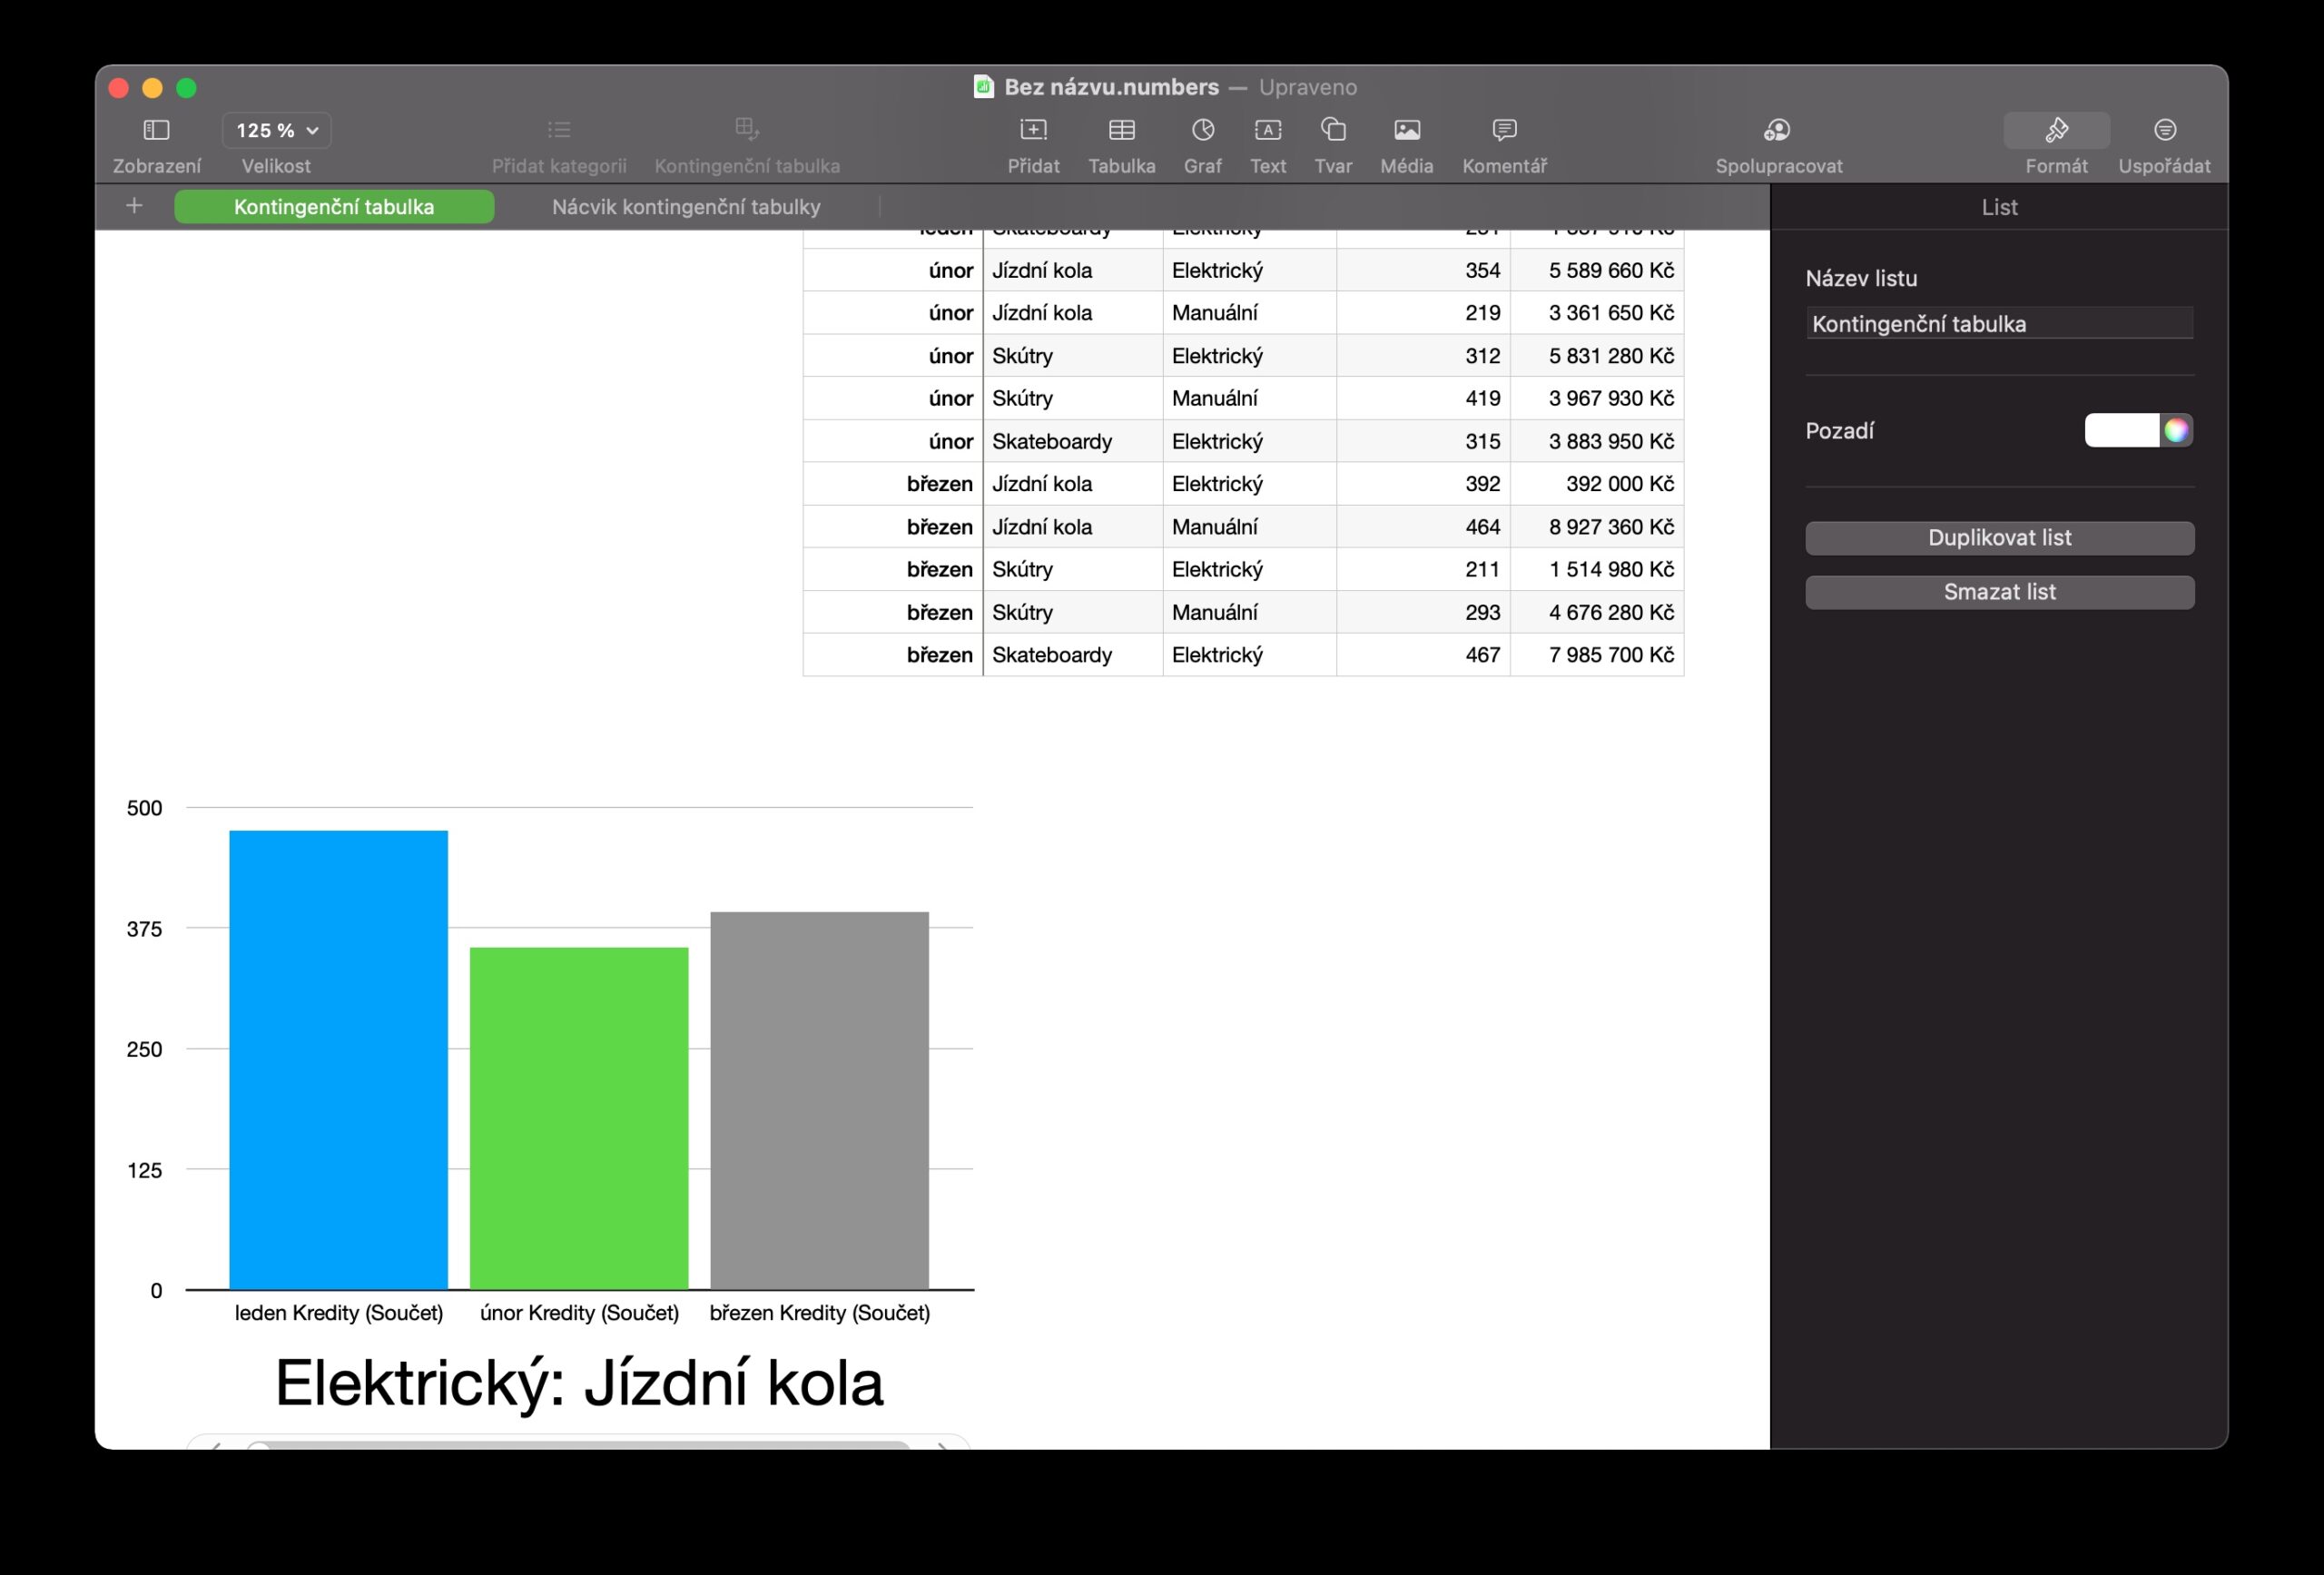
Task: Open the Média insert menu
Action: pyautogui.click(x=1406, y=130)
